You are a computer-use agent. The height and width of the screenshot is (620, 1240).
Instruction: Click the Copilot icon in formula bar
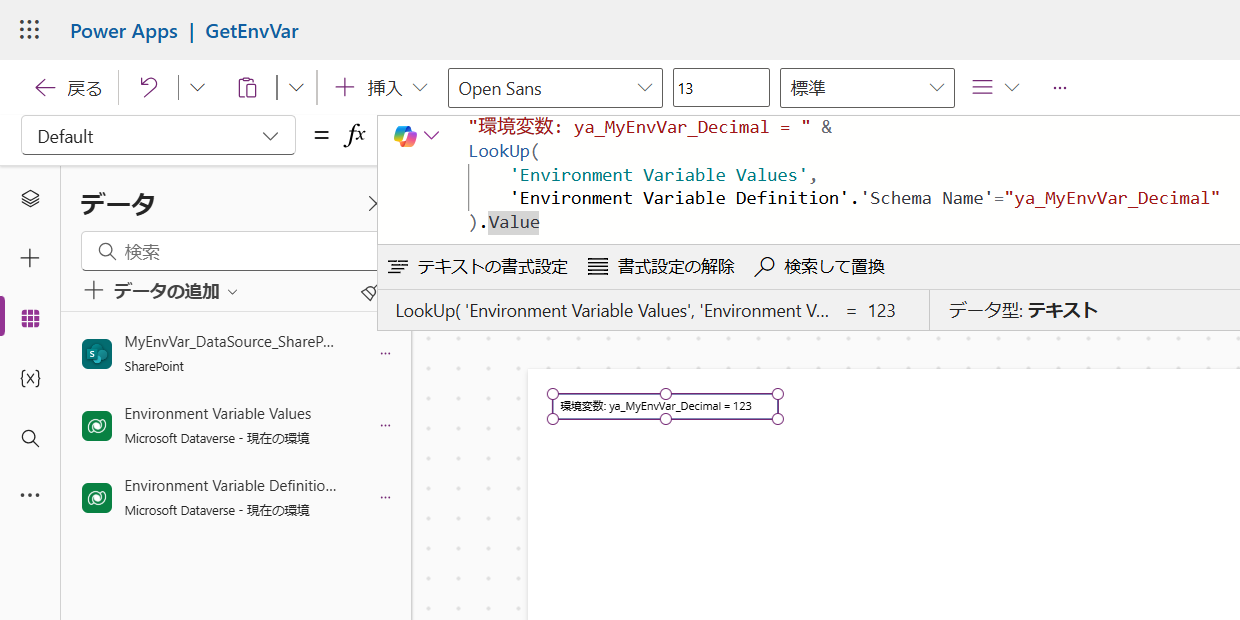[405, 136]
